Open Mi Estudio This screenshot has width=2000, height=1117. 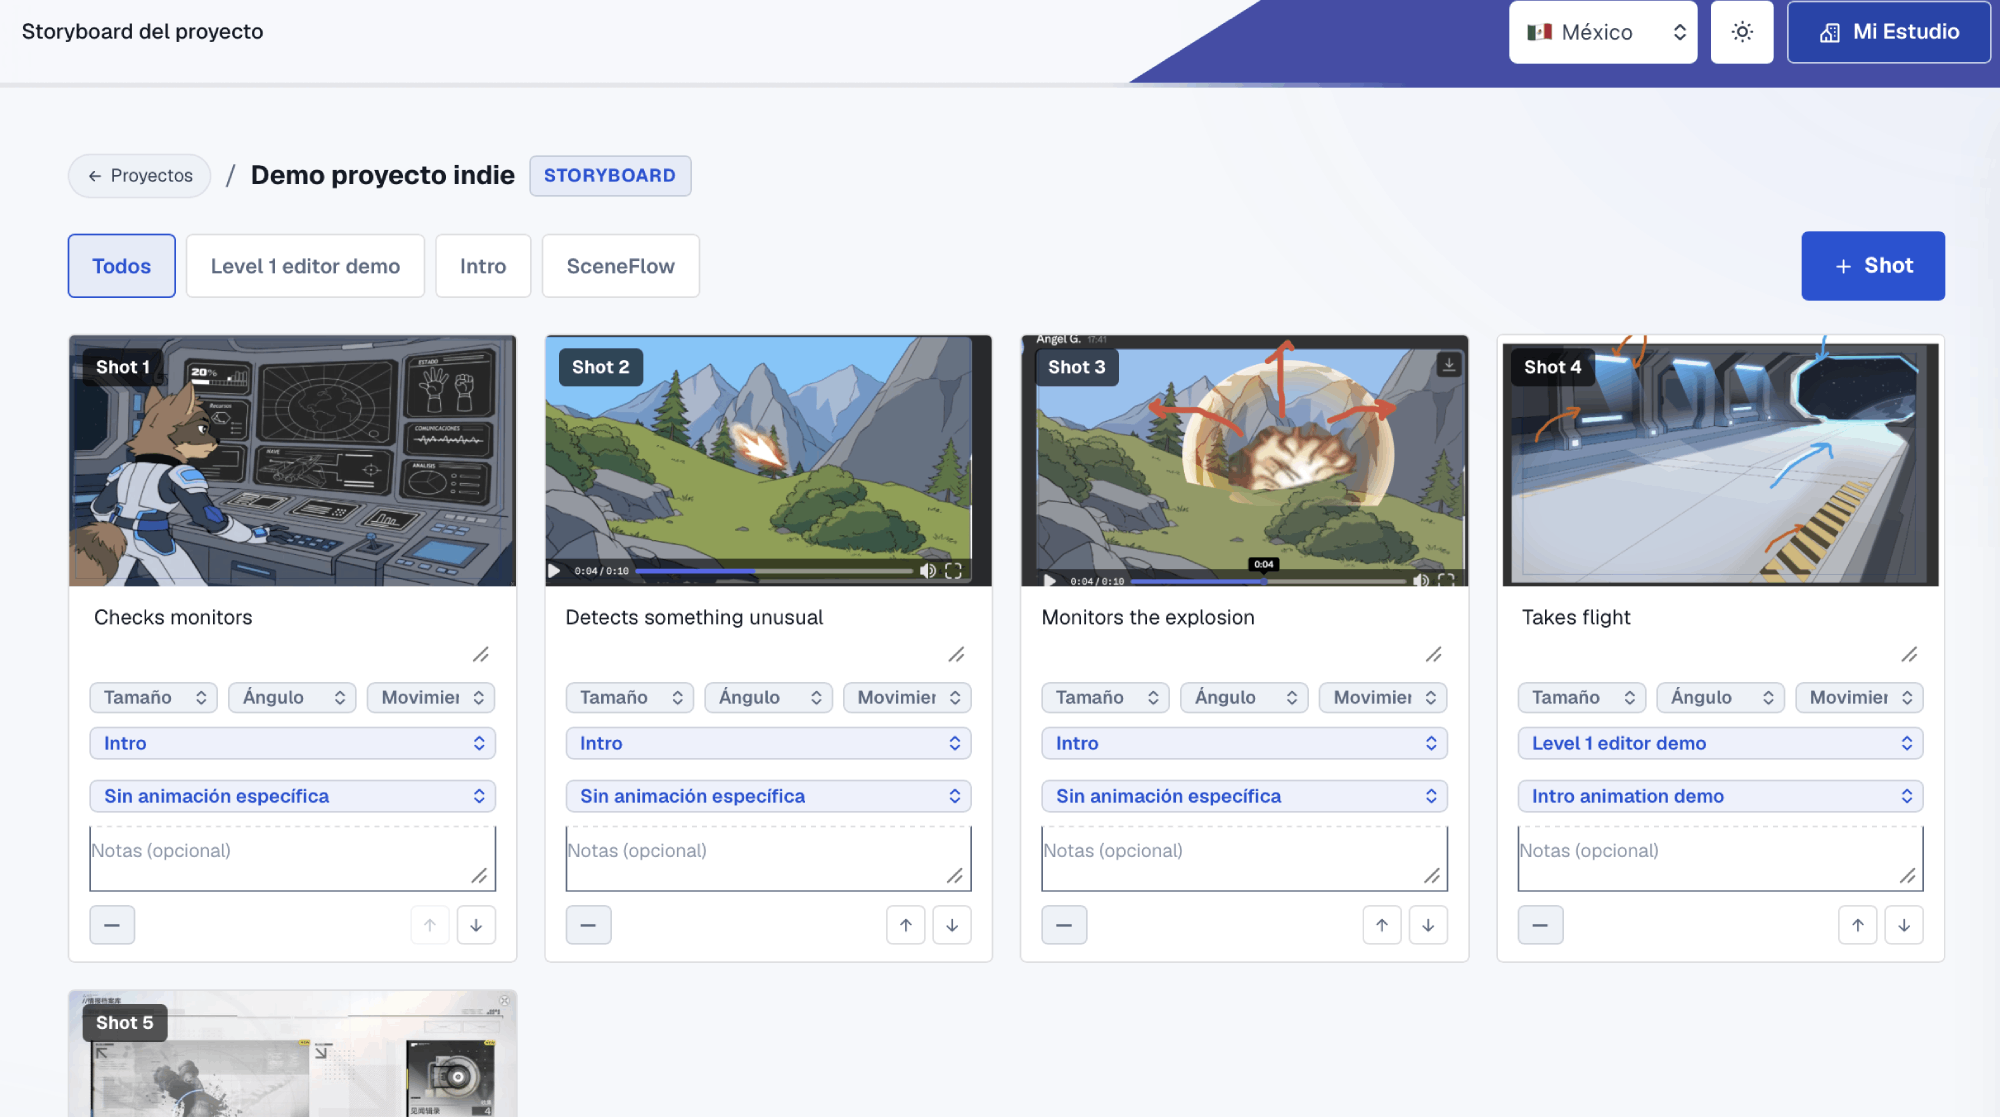(x=1889, y=32)
